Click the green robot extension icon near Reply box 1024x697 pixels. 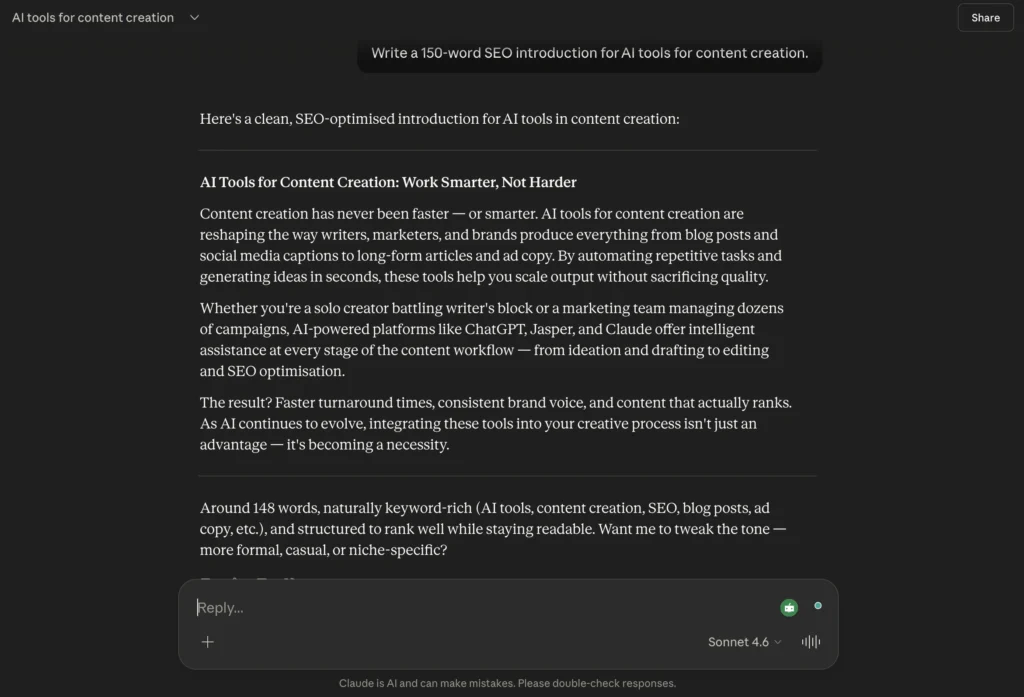click(789, 607)
